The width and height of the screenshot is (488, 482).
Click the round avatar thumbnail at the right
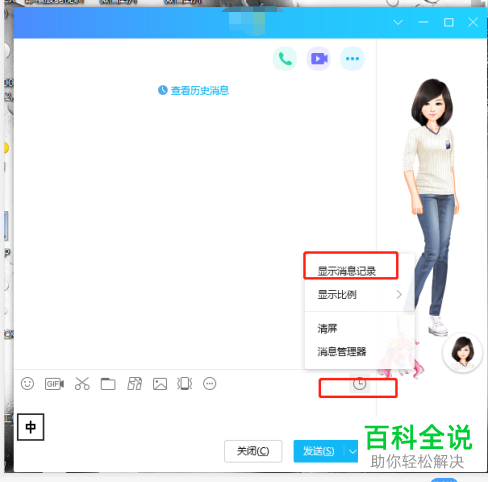463,352
